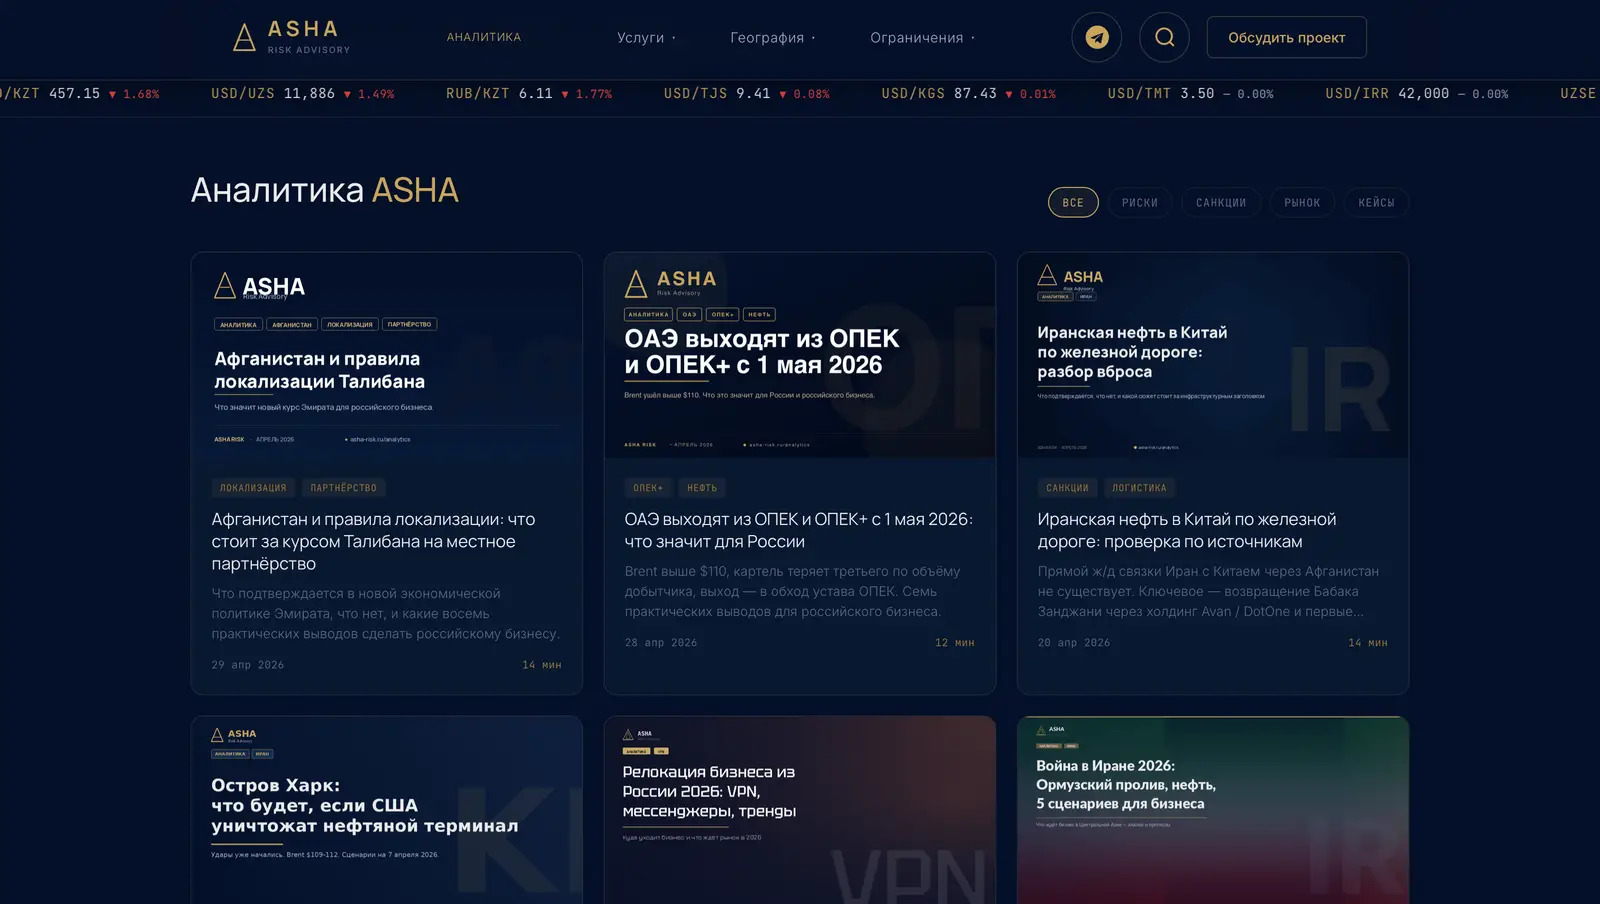
Task: Click the USD/IRR 42,000 ticker entry
Action: click(1417, 94)
